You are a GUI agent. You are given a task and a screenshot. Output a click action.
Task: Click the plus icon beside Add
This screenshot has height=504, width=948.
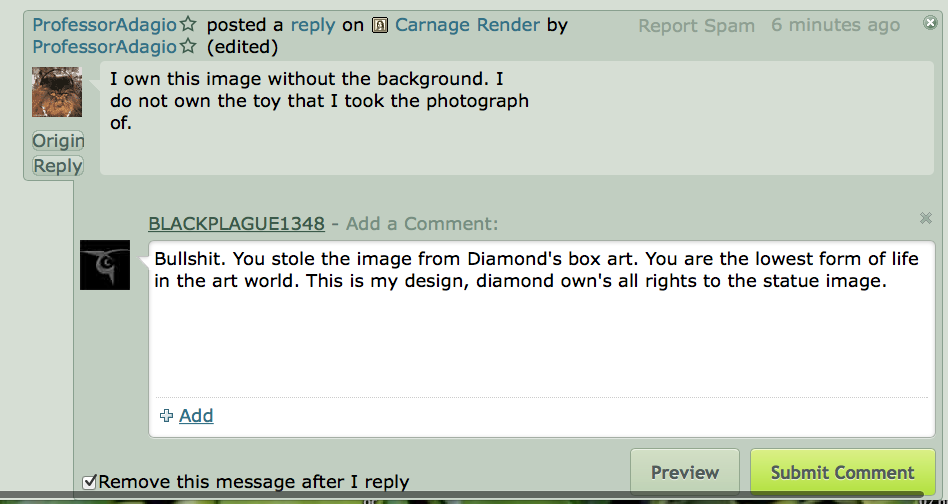167,416
